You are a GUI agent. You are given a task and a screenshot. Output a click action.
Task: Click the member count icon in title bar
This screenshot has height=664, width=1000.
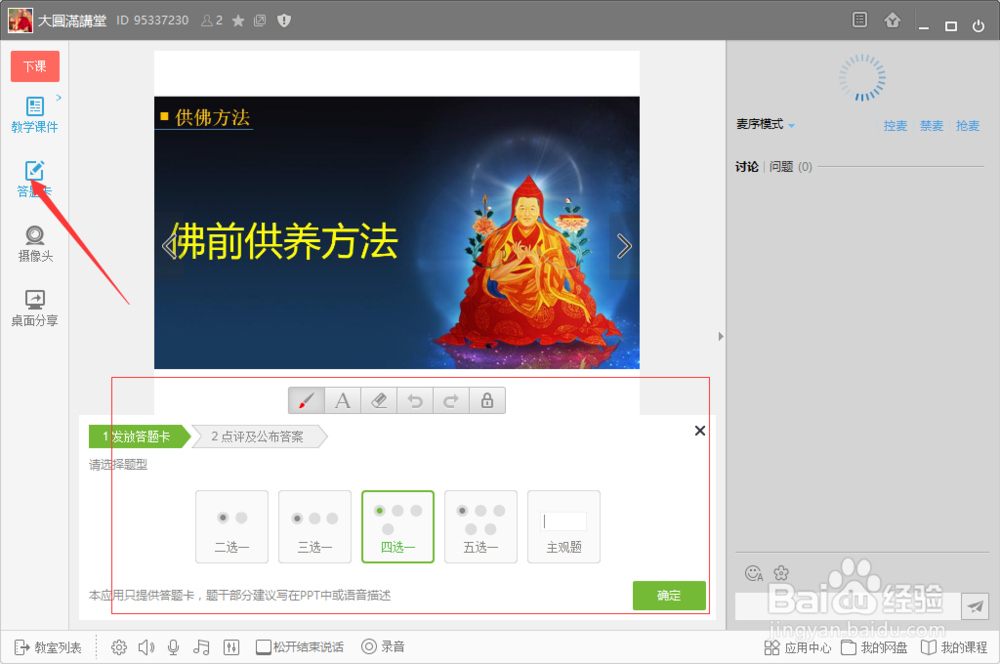(x=212, y=20)
